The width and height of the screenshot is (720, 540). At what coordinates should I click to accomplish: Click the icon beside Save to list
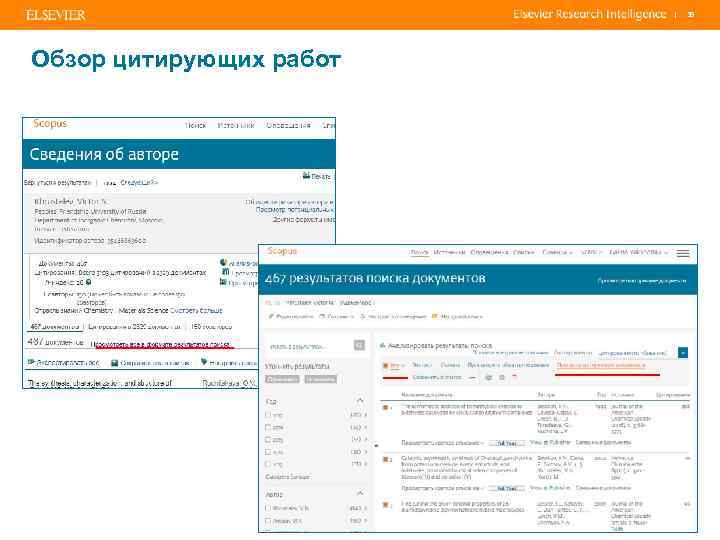coord(115,363)
